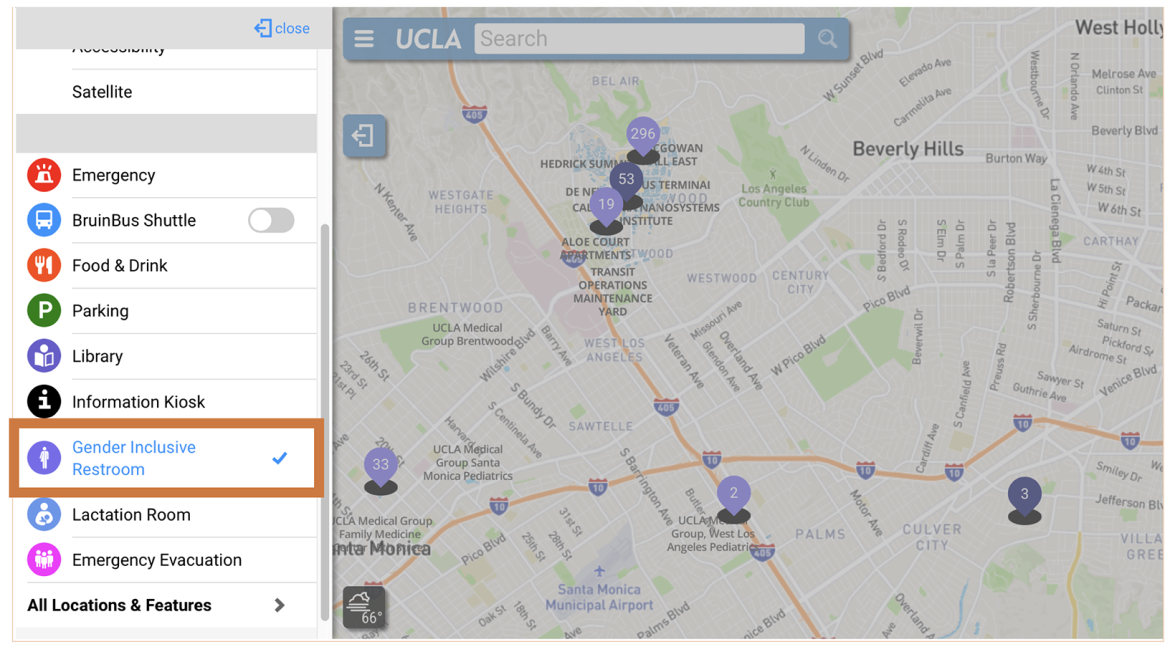The height and width of the screenshot is (652, 1170).
Task: Click into the Search field
Action: click(639, 39)
